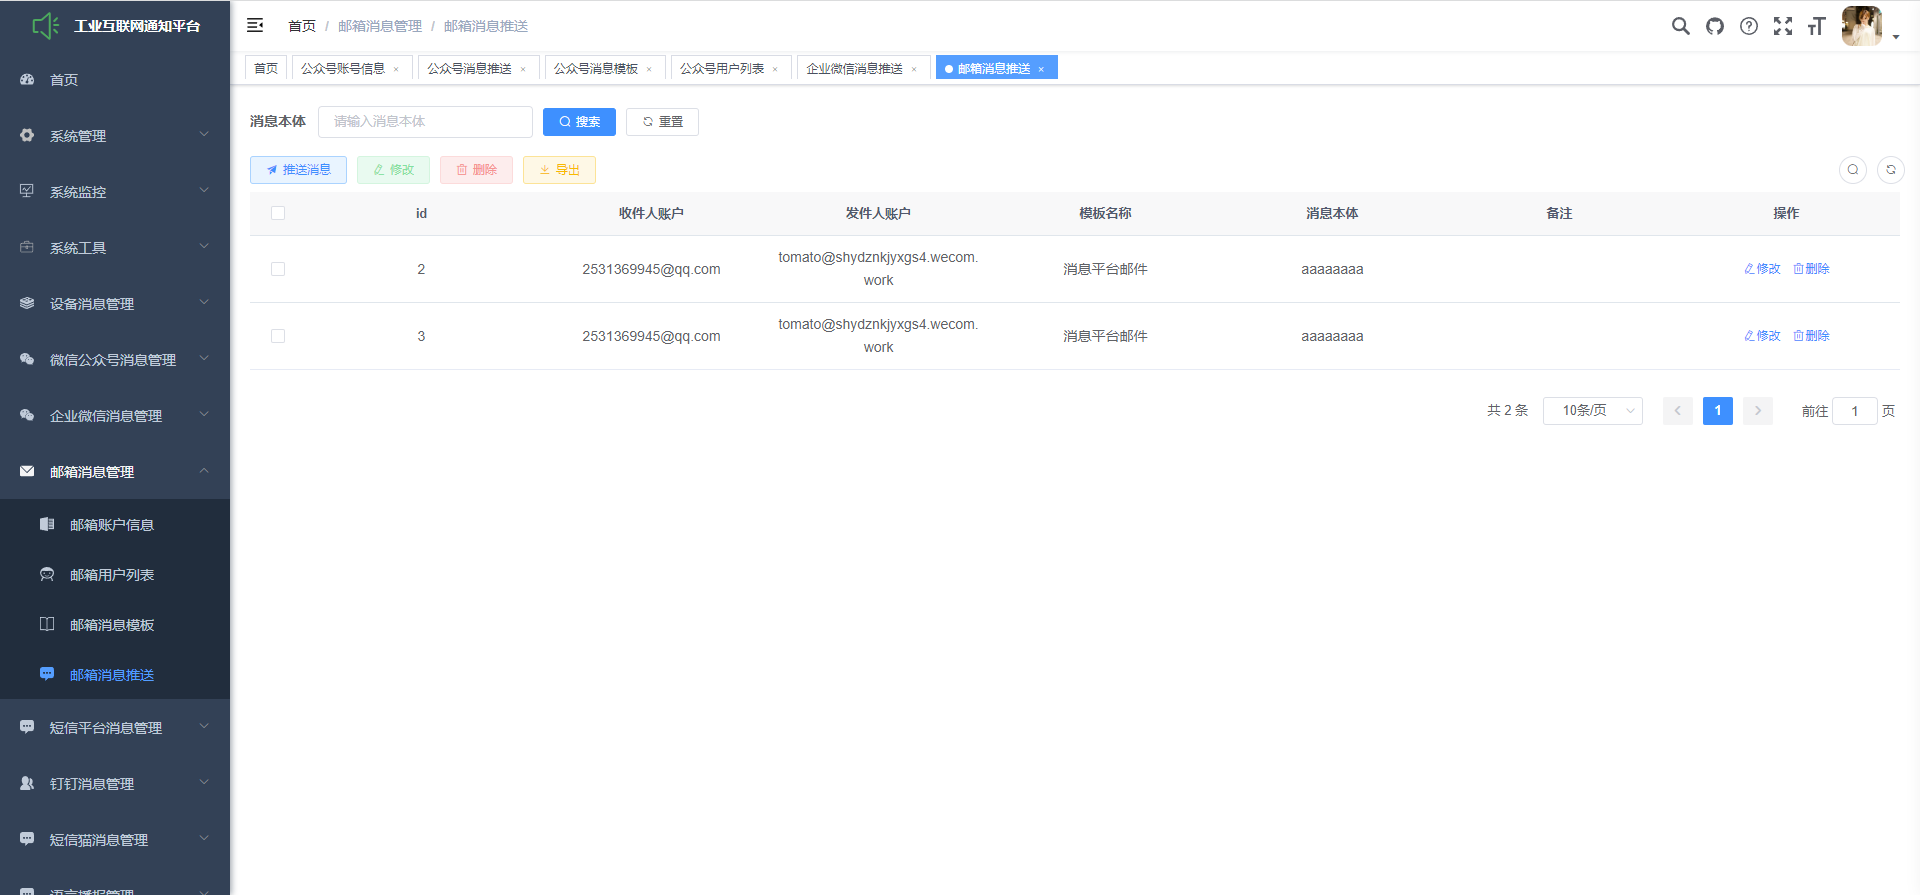Click the 邮箱消息模板 layout icon
The width and height of the screenshot is (1920, 895).
[47, 624]
